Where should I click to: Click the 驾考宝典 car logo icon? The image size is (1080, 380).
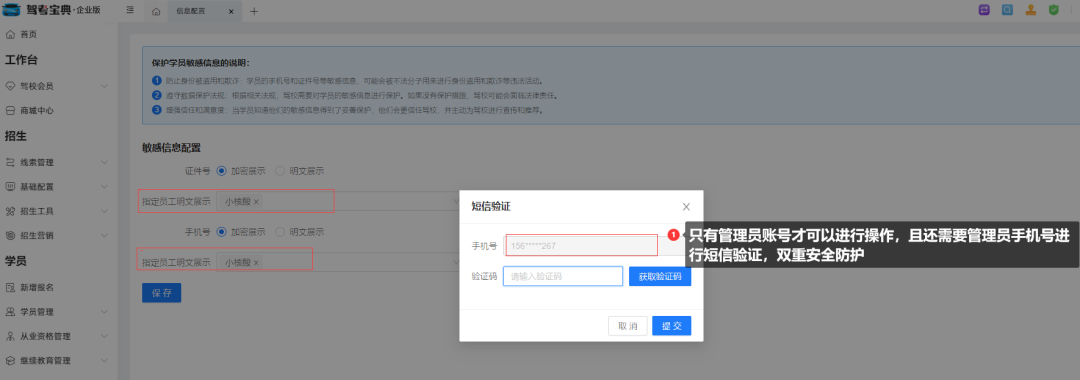[x=12, y=10]
